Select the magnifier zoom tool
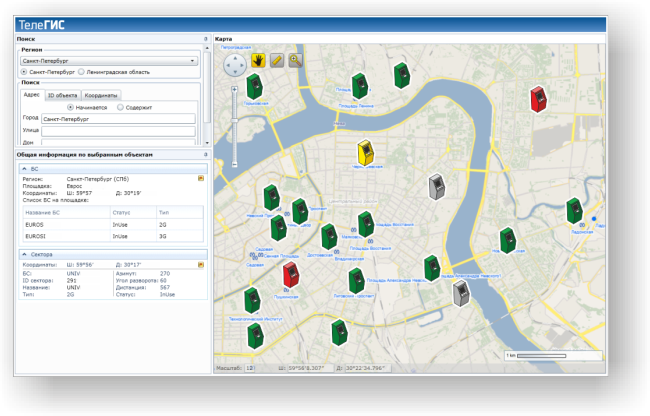This screenshot has height=416, width=650. tap(295, 61)
